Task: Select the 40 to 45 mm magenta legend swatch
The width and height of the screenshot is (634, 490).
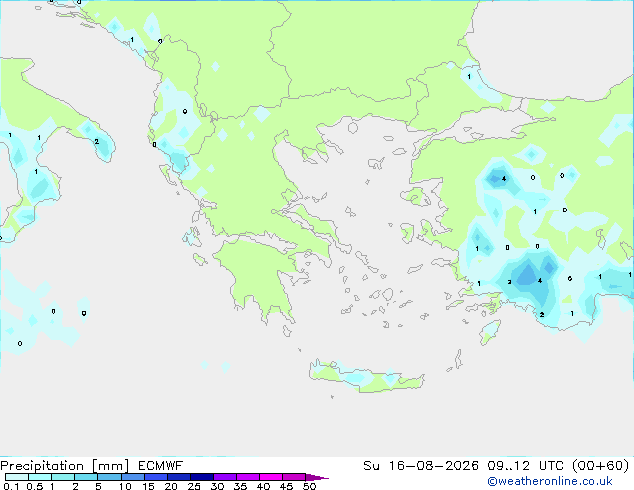Action: (271, 477)
